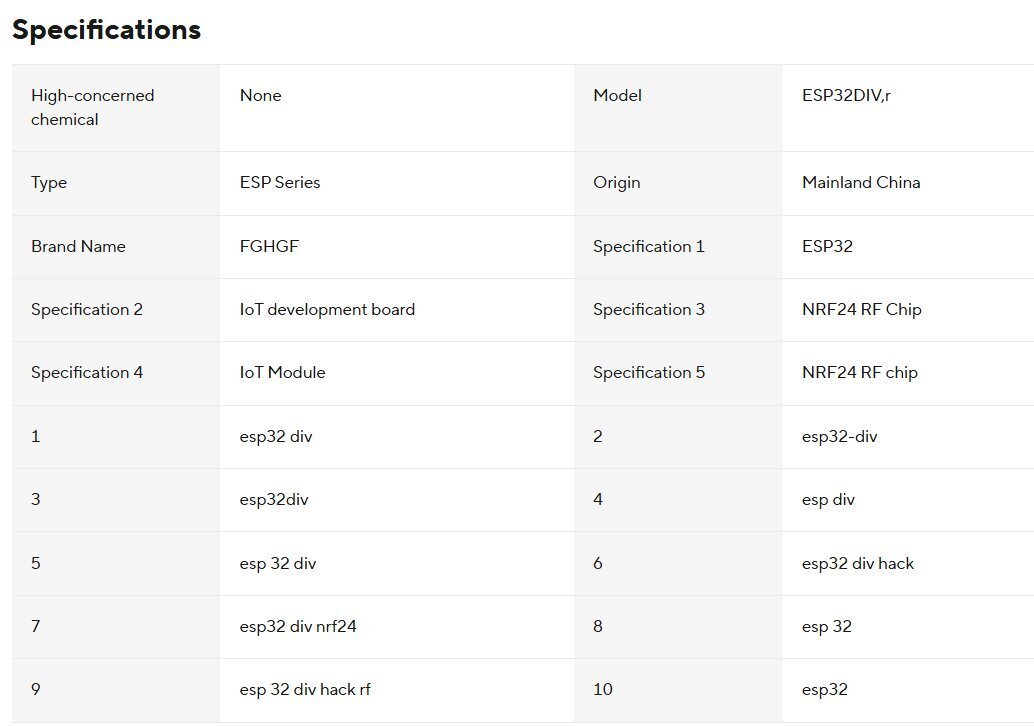Click the Brand Name value FGHGF
This screenshot has height=726, width=1034.
point(269,246)
